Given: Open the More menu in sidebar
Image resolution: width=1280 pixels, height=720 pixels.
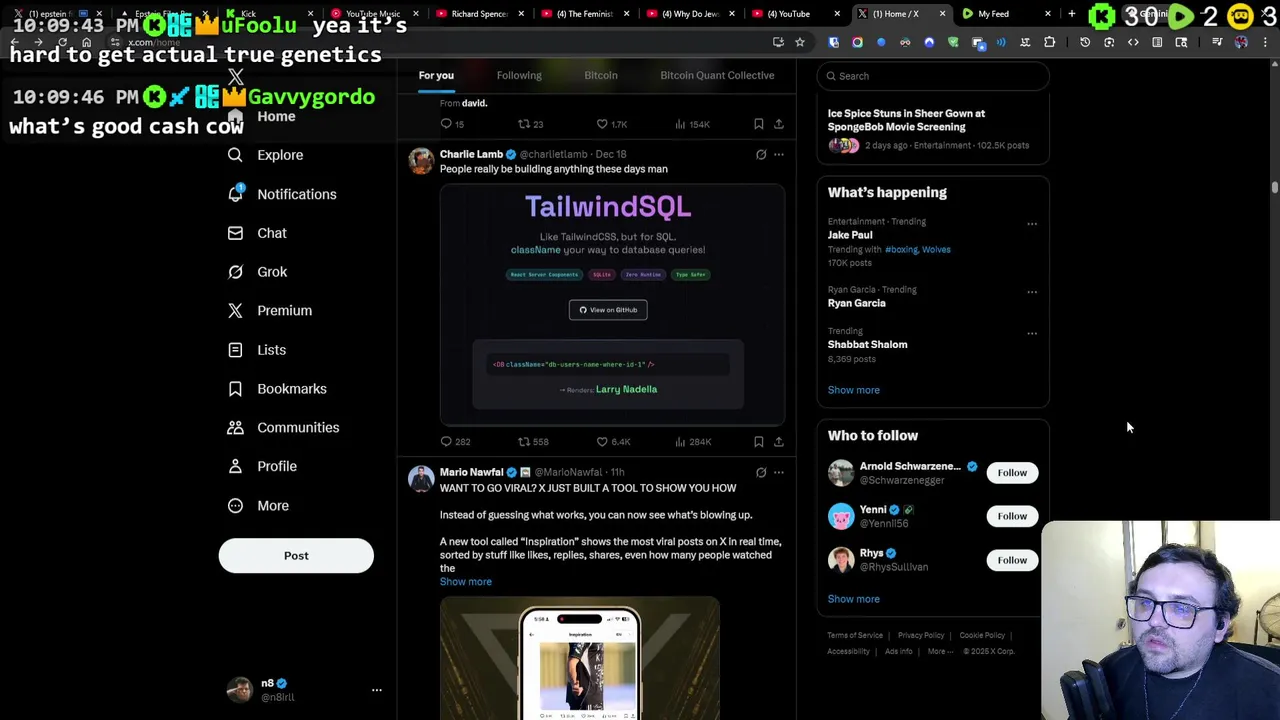Looking at the screenshot, I should point(259,506).
